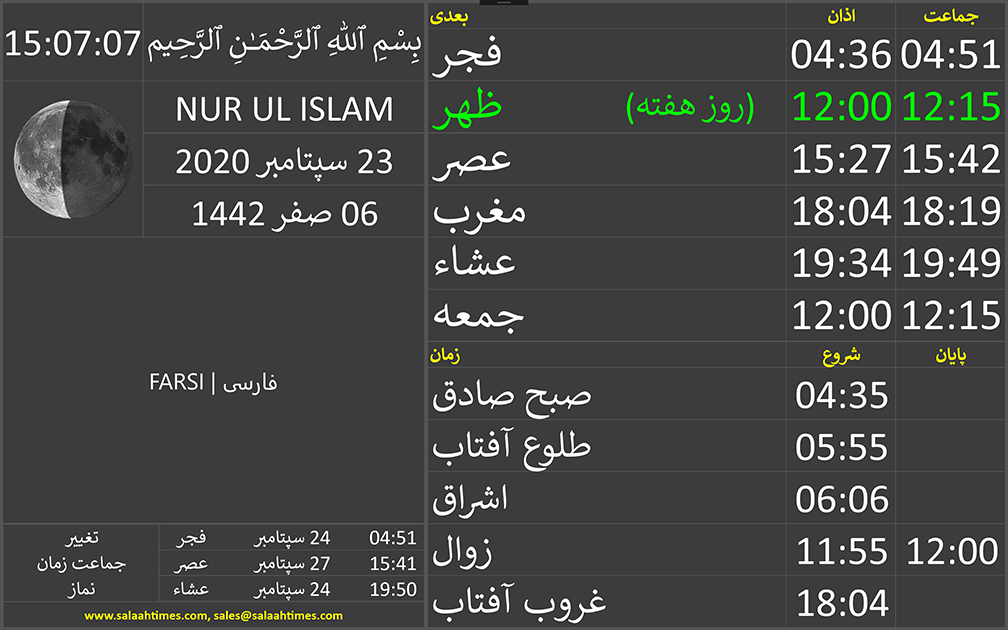The image size is (1008, 630).
Task: Click the اذان column header
Action: click(841, 16)
